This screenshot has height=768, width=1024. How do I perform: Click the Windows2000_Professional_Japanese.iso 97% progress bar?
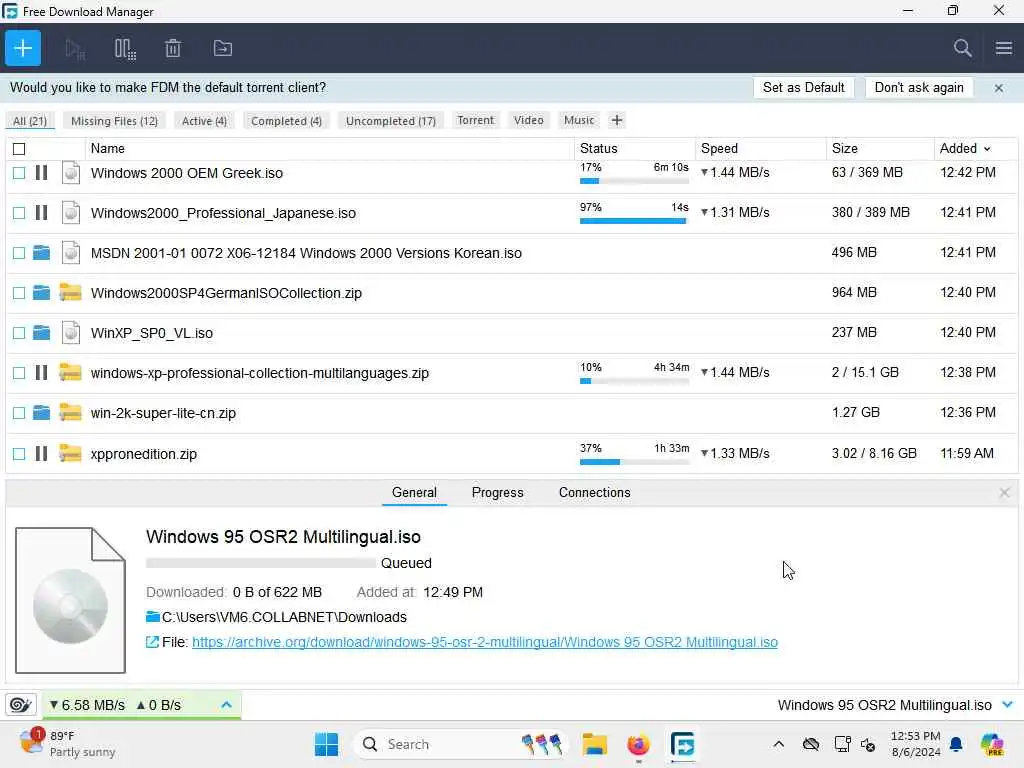pyautogui.click(x=633, y=221)
